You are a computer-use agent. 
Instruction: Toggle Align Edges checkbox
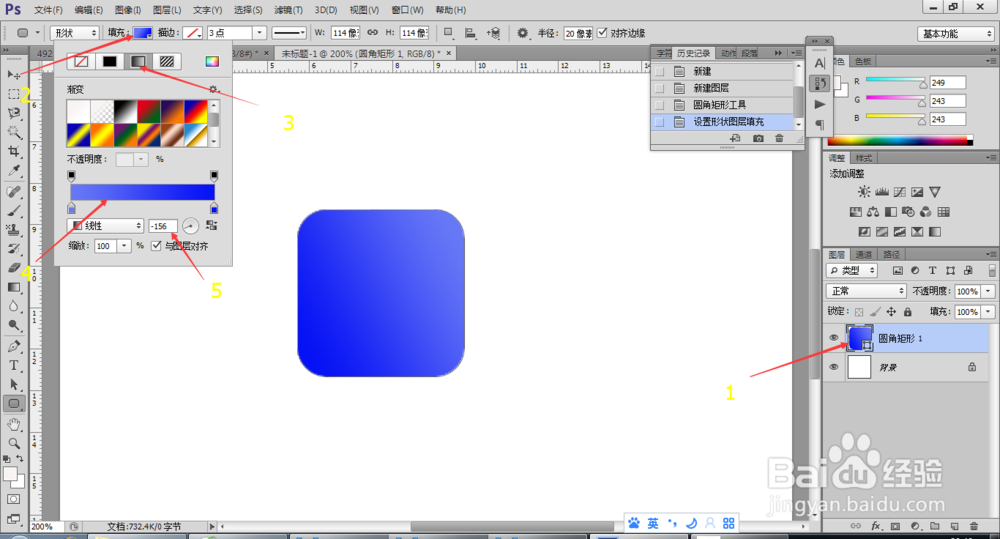[602, 33]
